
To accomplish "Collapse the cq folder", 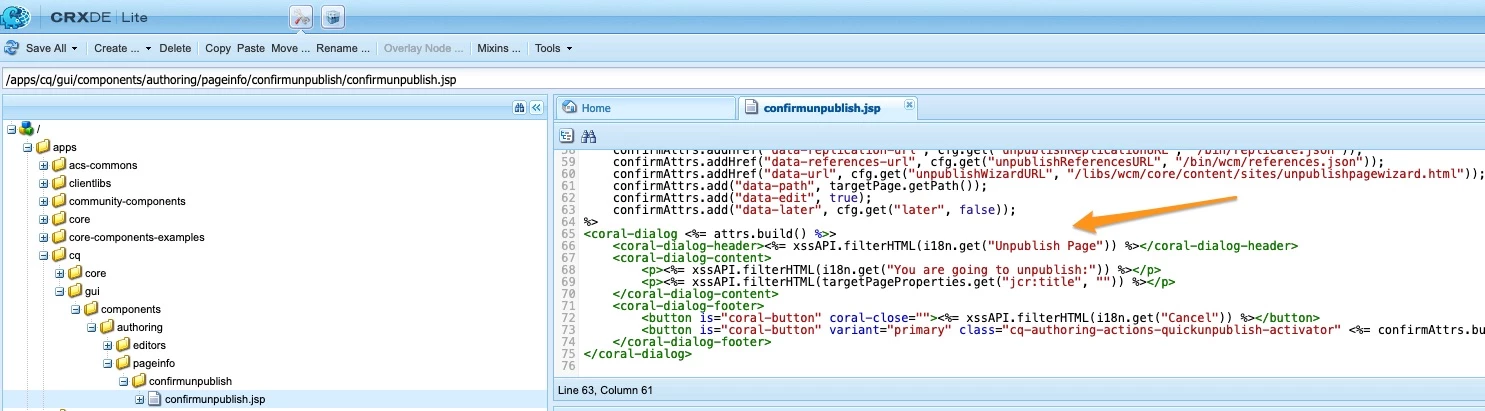I will tap(44, 255).
